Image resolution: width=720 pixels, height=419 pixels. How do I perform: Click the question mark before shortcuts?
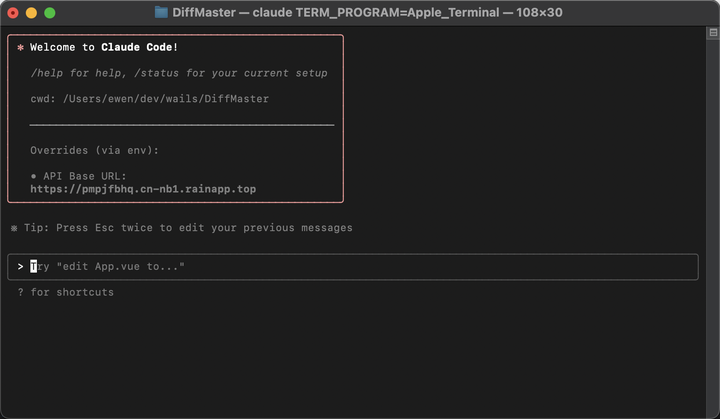pyautogui.click(x=20, y=292)
